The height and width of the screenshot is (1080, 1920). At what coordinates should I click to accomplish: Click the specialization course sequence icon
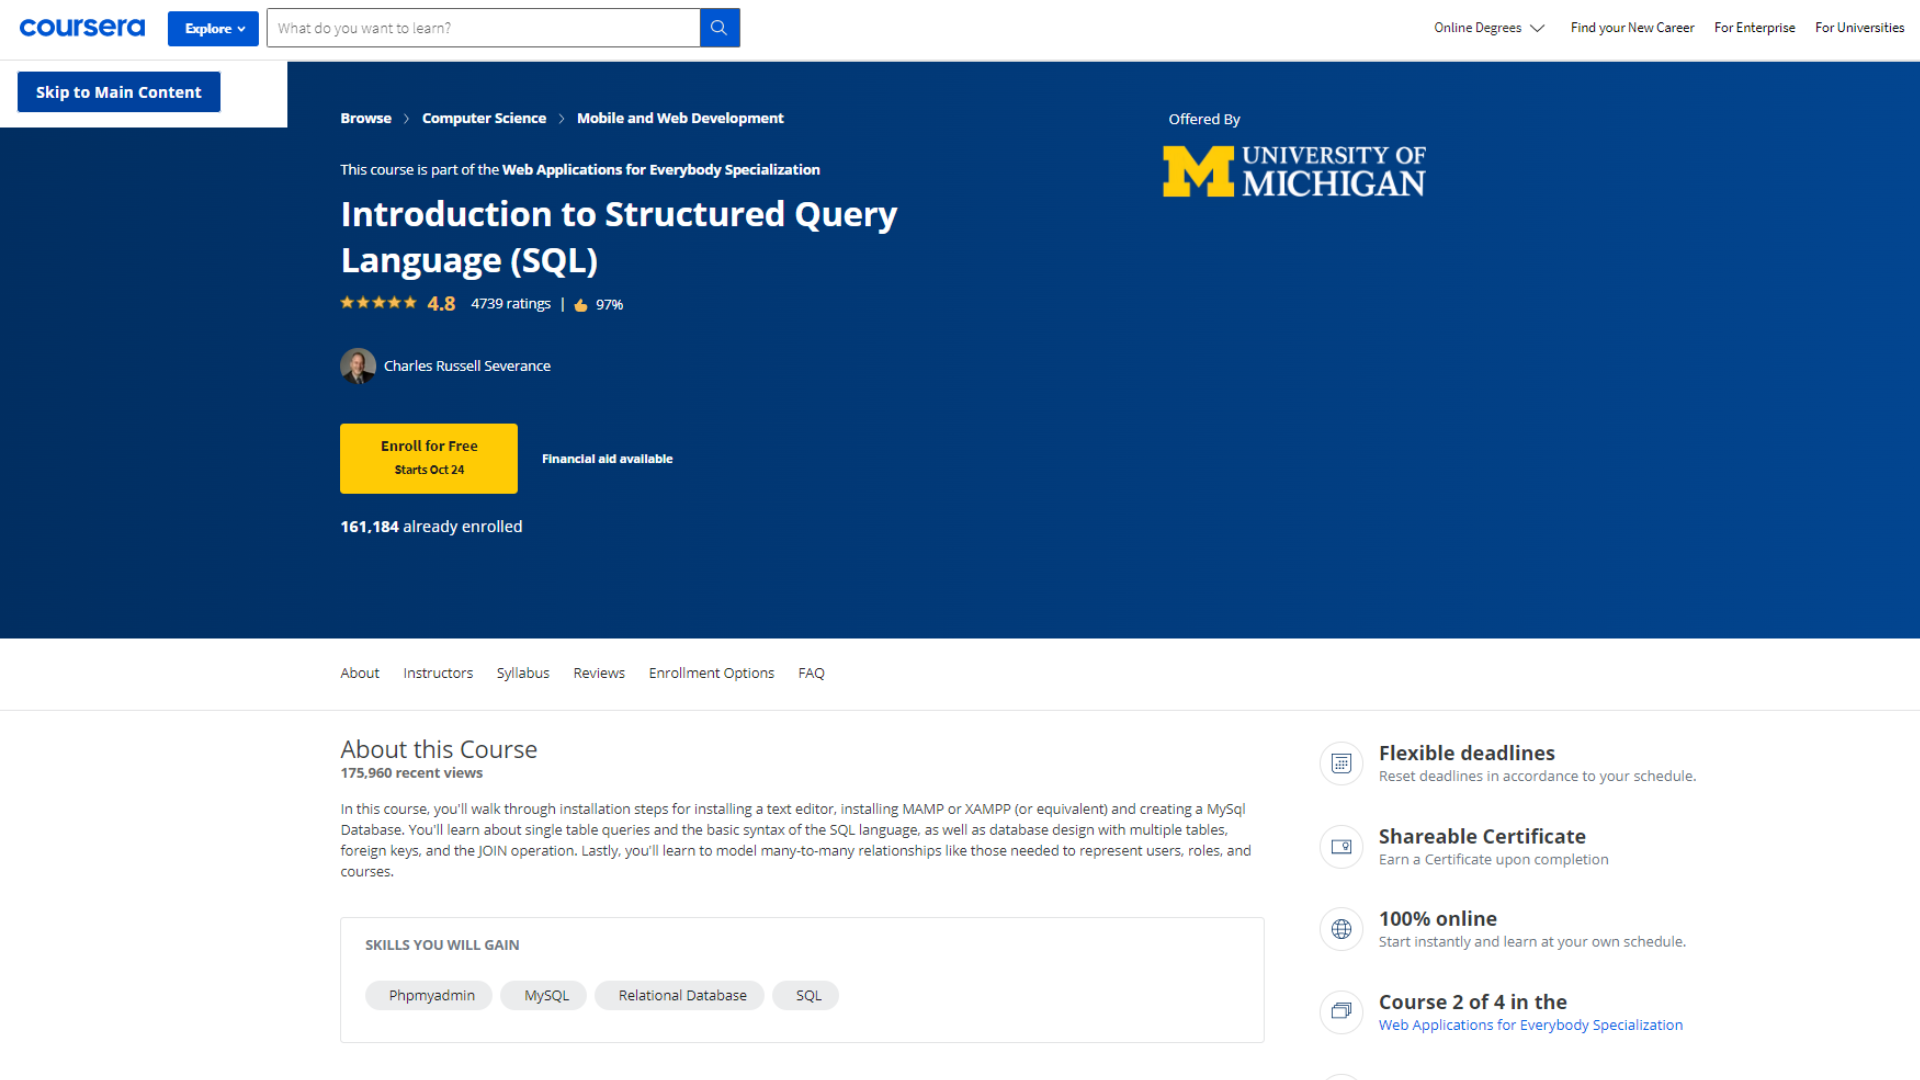tap(1340, 1010)
